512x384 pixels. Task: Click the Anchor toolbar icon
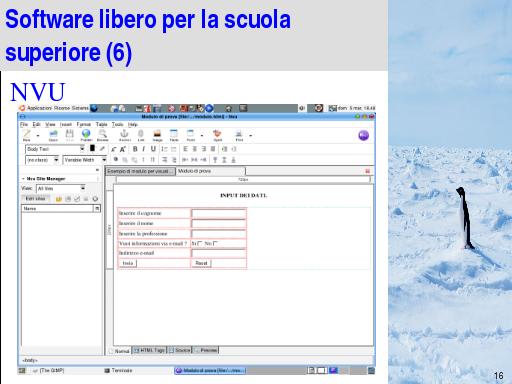(124, 135)
